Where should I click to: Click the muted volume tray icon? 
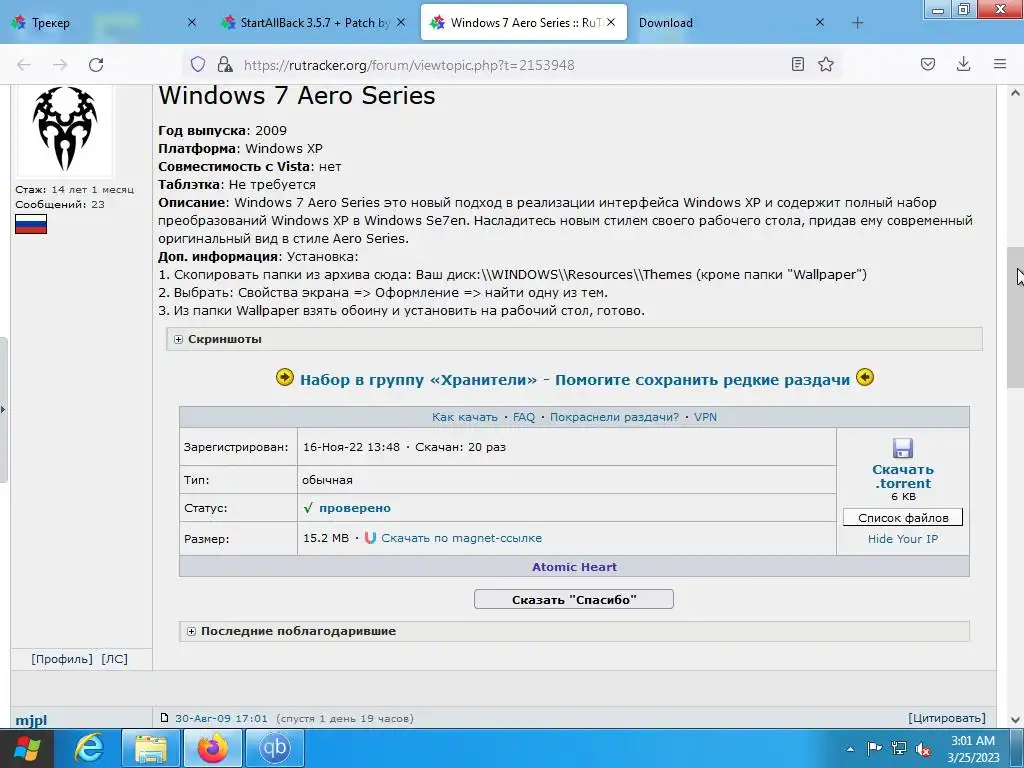pos(923,748)
